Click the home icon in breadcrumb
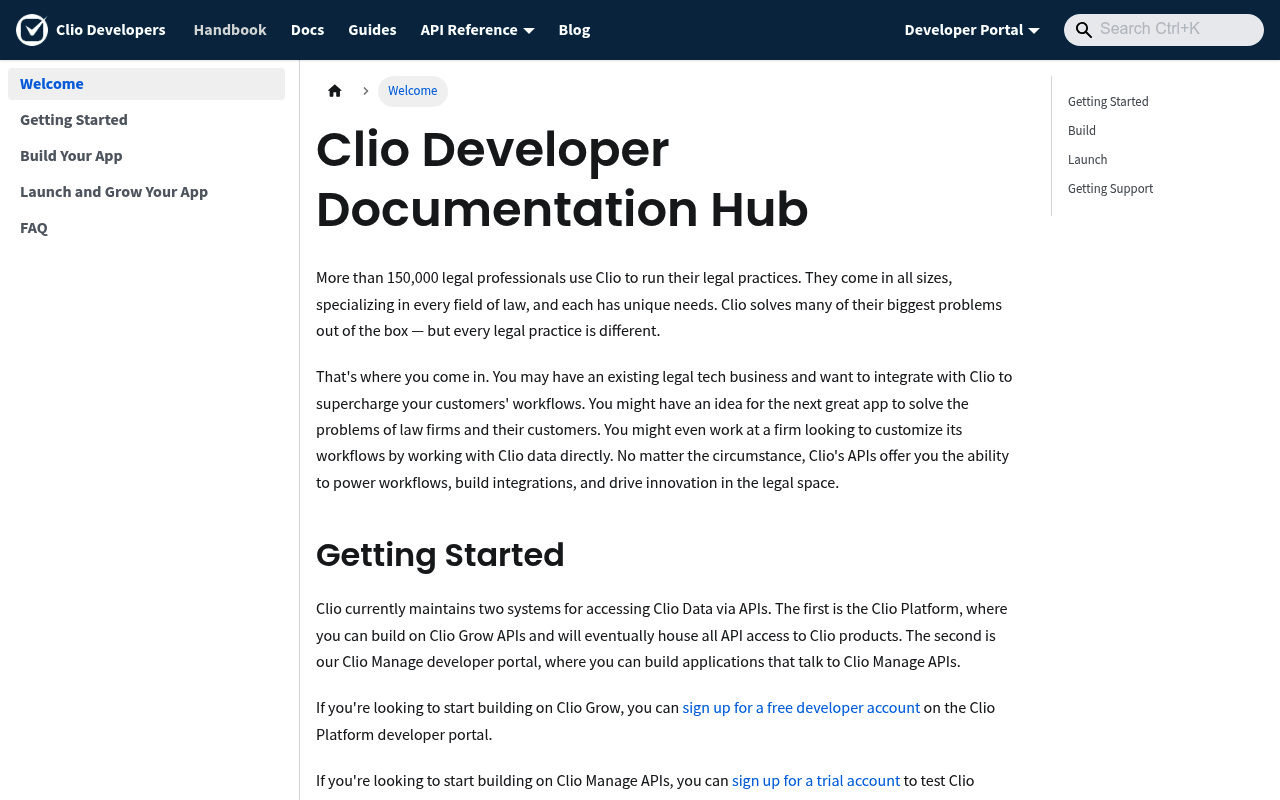 click(x=335, y=91)
